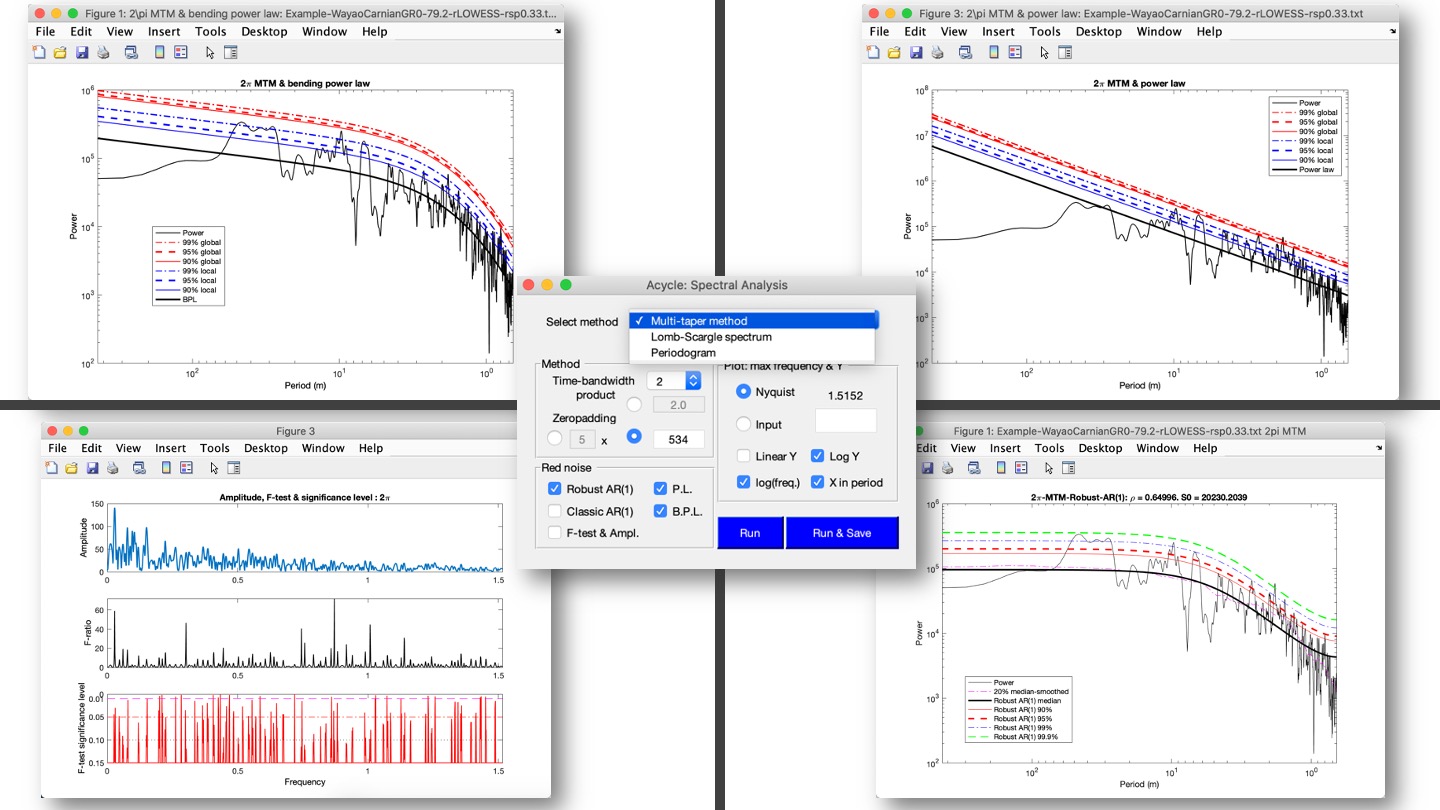Click Save icon in the bending power law window

(80, 52)
